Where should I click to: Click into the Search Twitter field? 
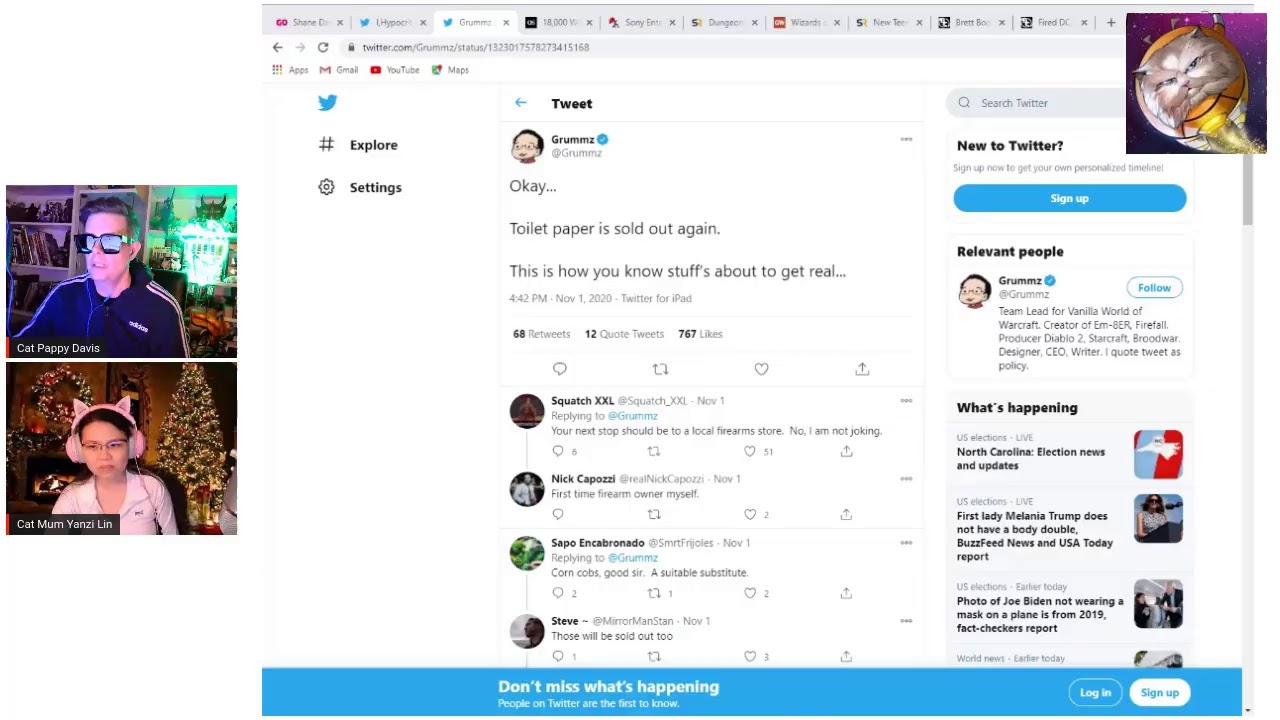(x=1040, y=103)
